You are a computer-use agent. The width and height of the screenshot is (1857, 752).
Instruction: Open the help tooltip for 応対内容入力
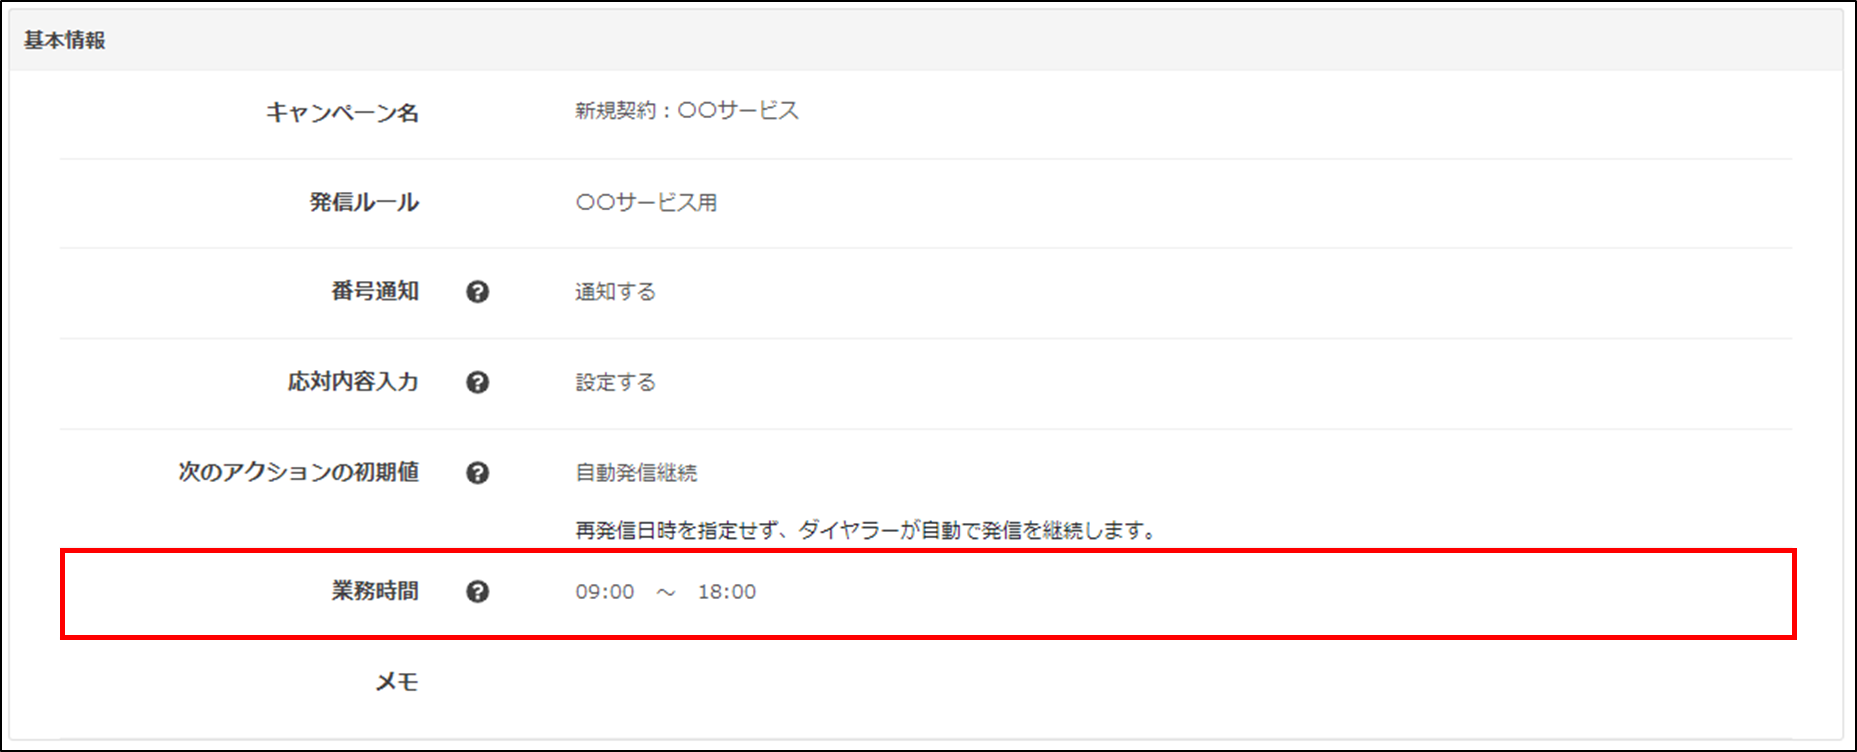[477, 382]
